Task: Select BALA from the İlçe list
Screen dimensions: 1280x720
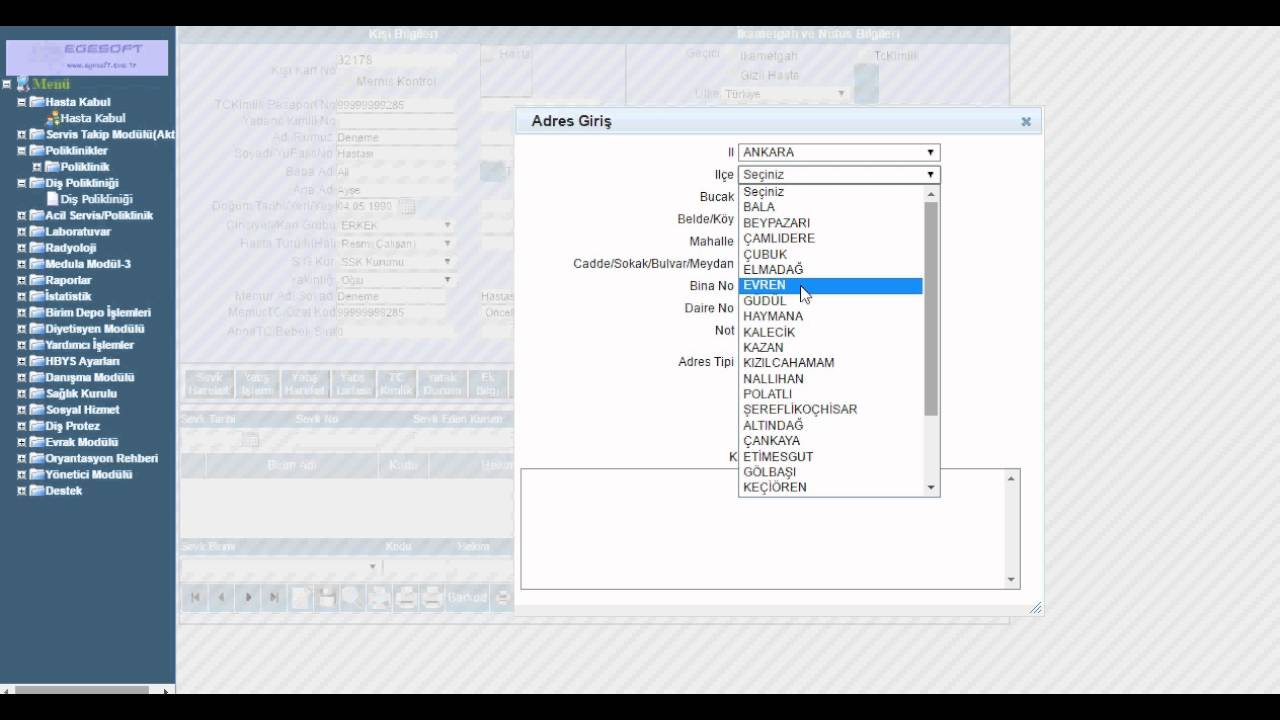Action: (830, 207)
